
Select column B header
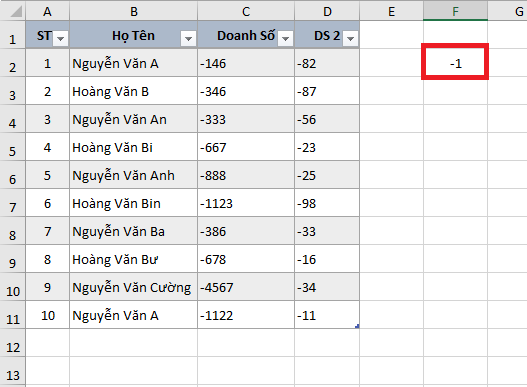(133, 11)
